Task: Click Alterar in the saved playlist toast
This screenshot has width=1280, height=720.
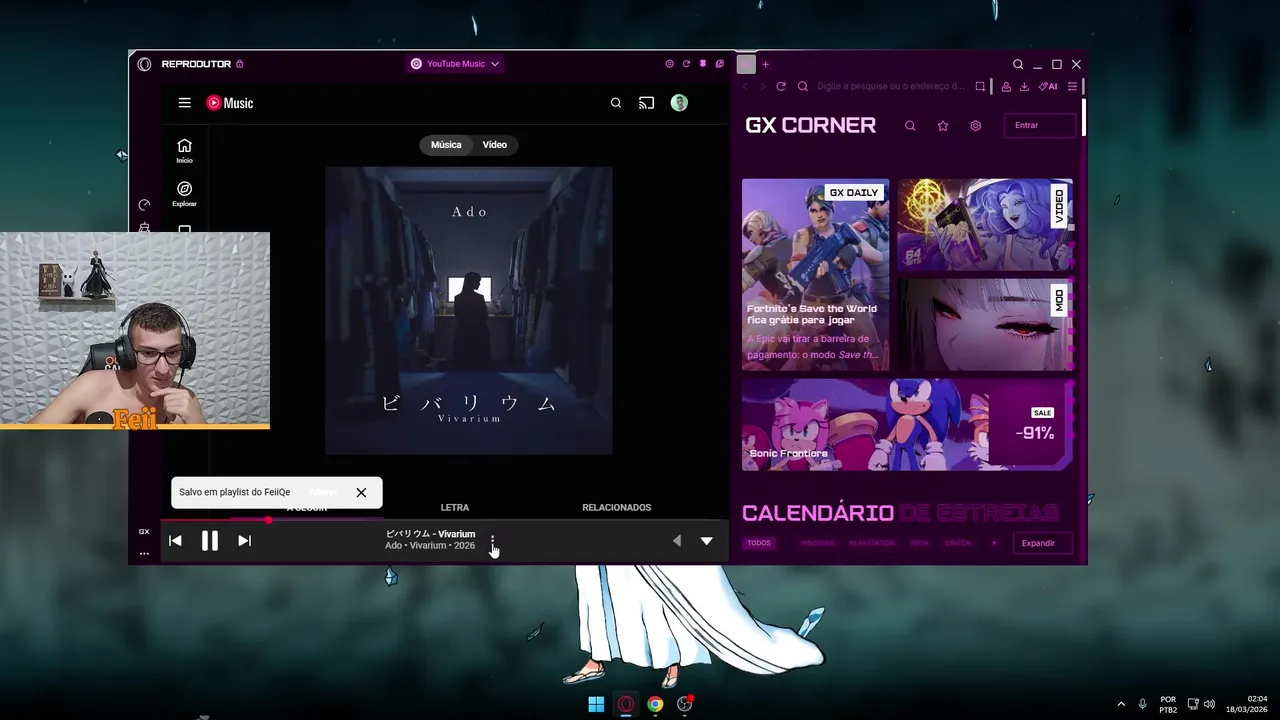Action: click(x=322, y=492)
